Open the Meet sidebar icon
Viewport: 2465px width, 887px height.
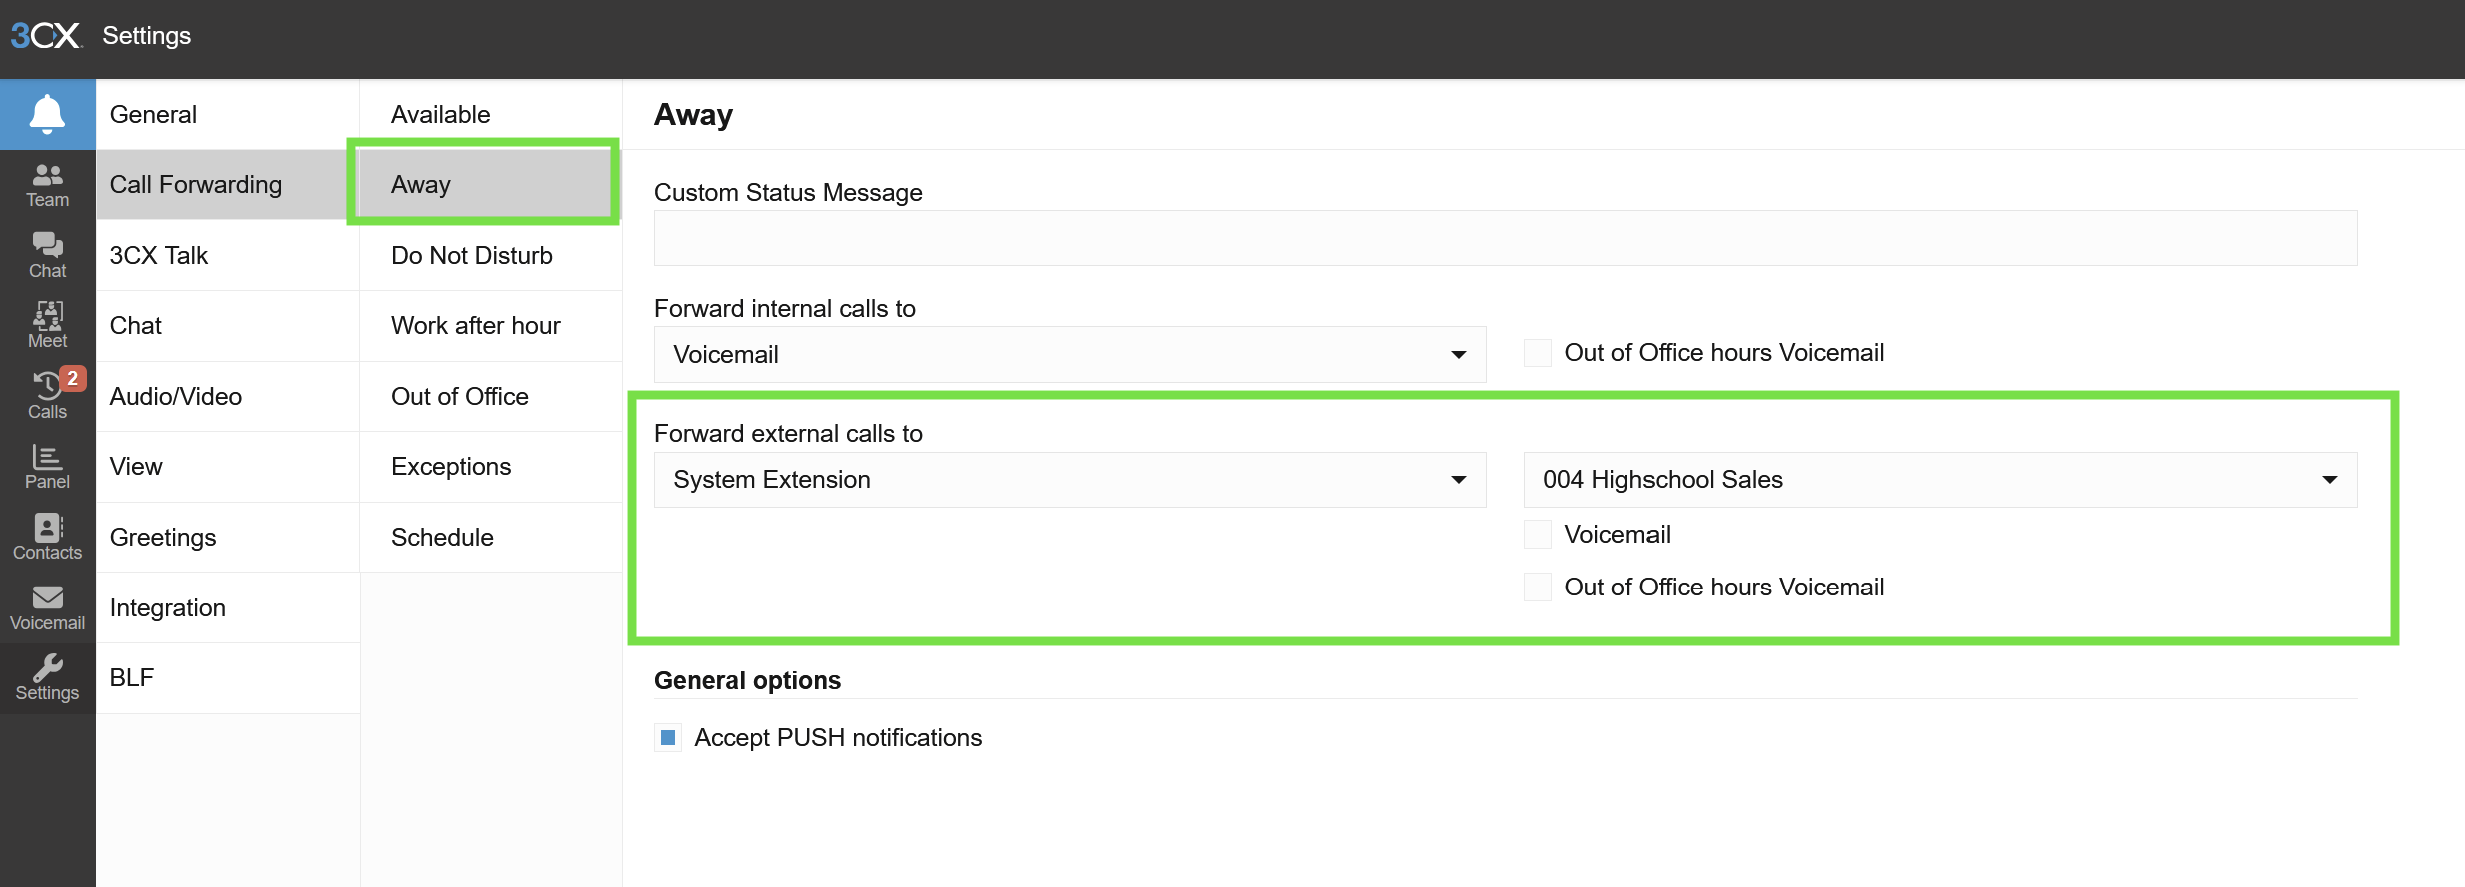coord(47,326)
